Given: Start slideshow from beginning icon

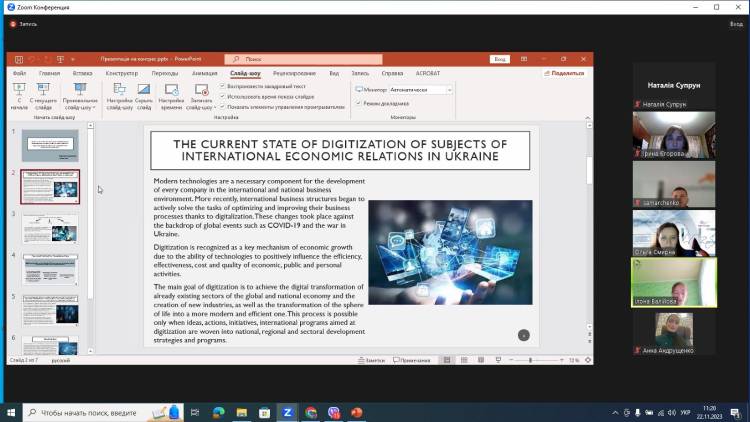Looking at the screenshot, I should pos(19,94).
